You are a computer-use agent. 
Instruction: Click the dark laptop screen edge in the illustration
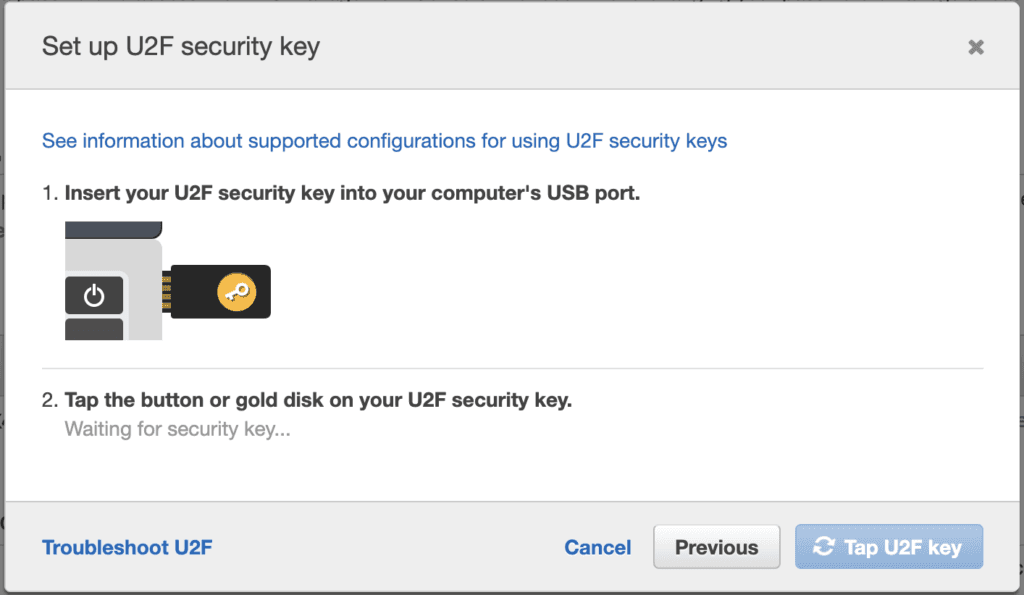(112, 230)
